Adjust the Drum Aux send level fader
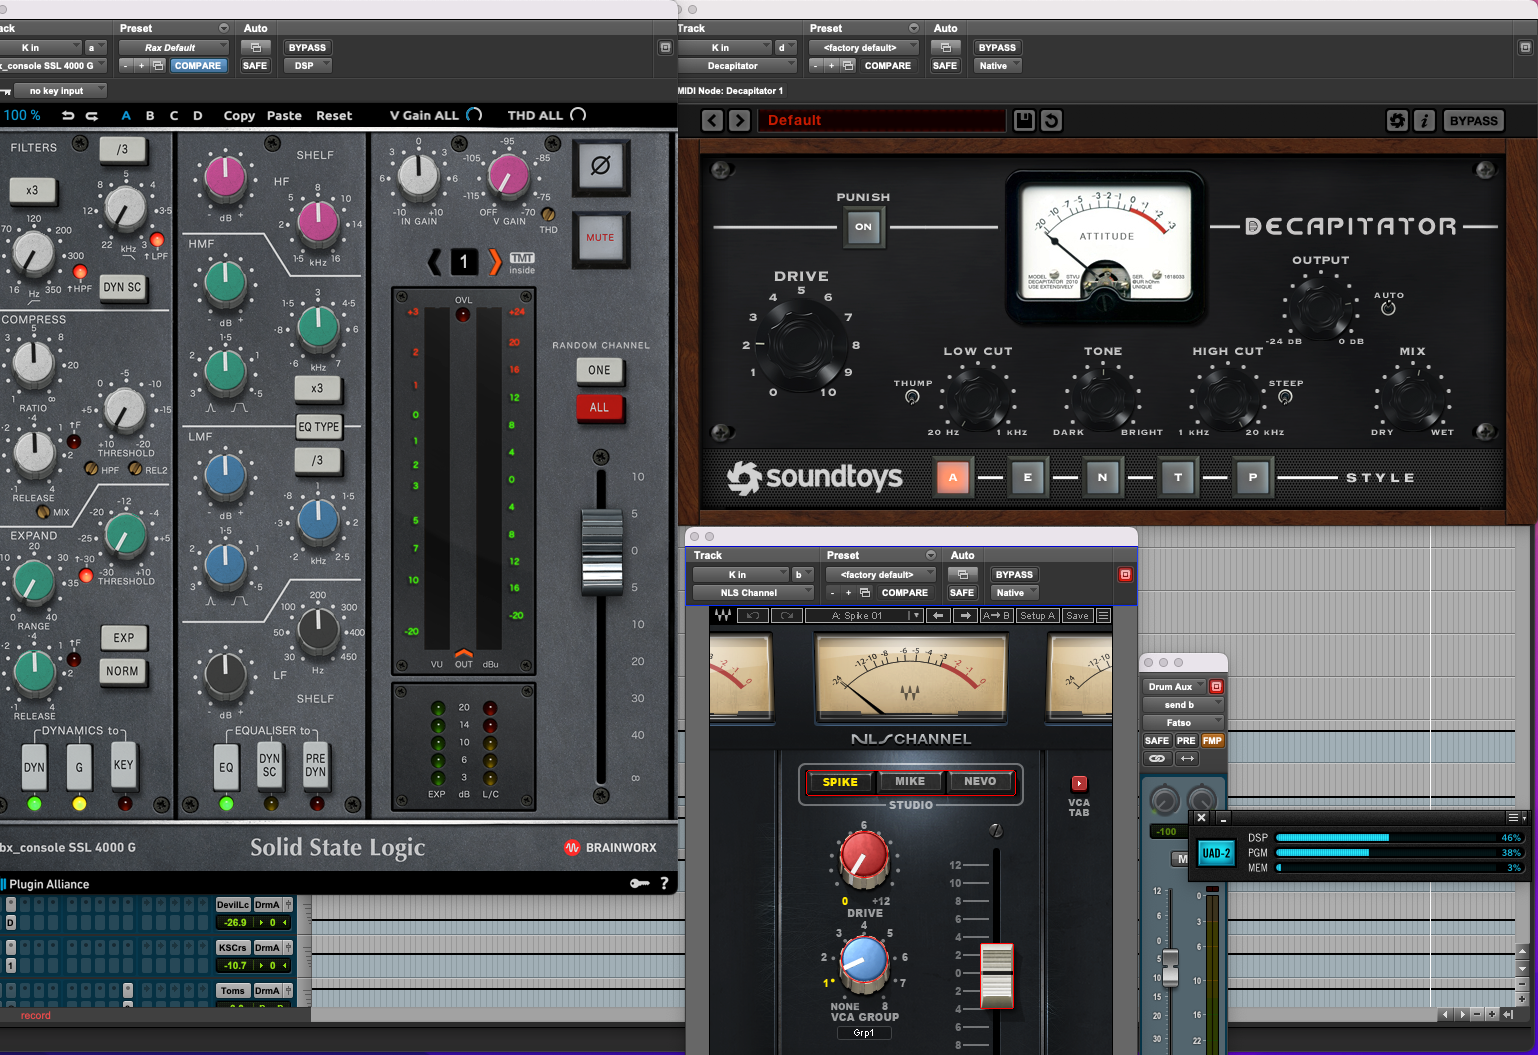 (1170, 967)
